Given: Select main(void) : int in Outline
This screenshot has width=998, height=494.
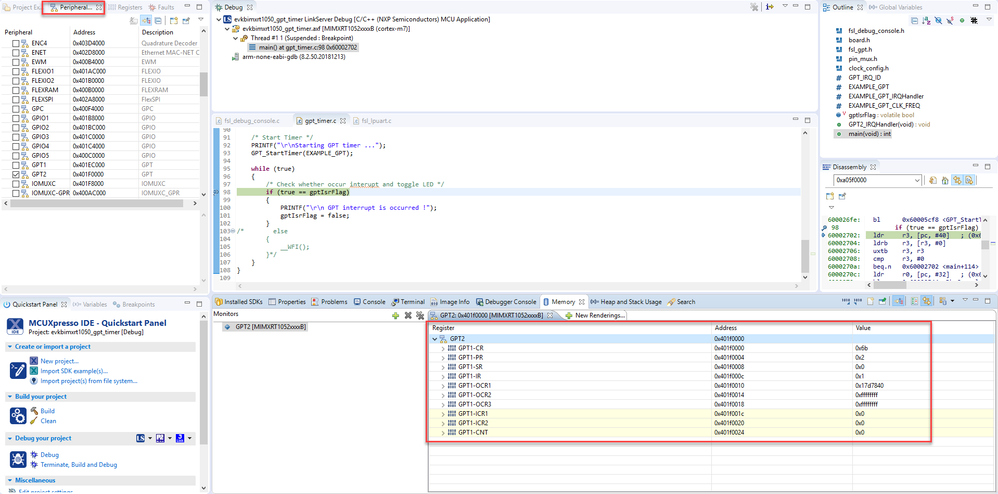Looking at the screenshot, I should [x=867, y=134].
